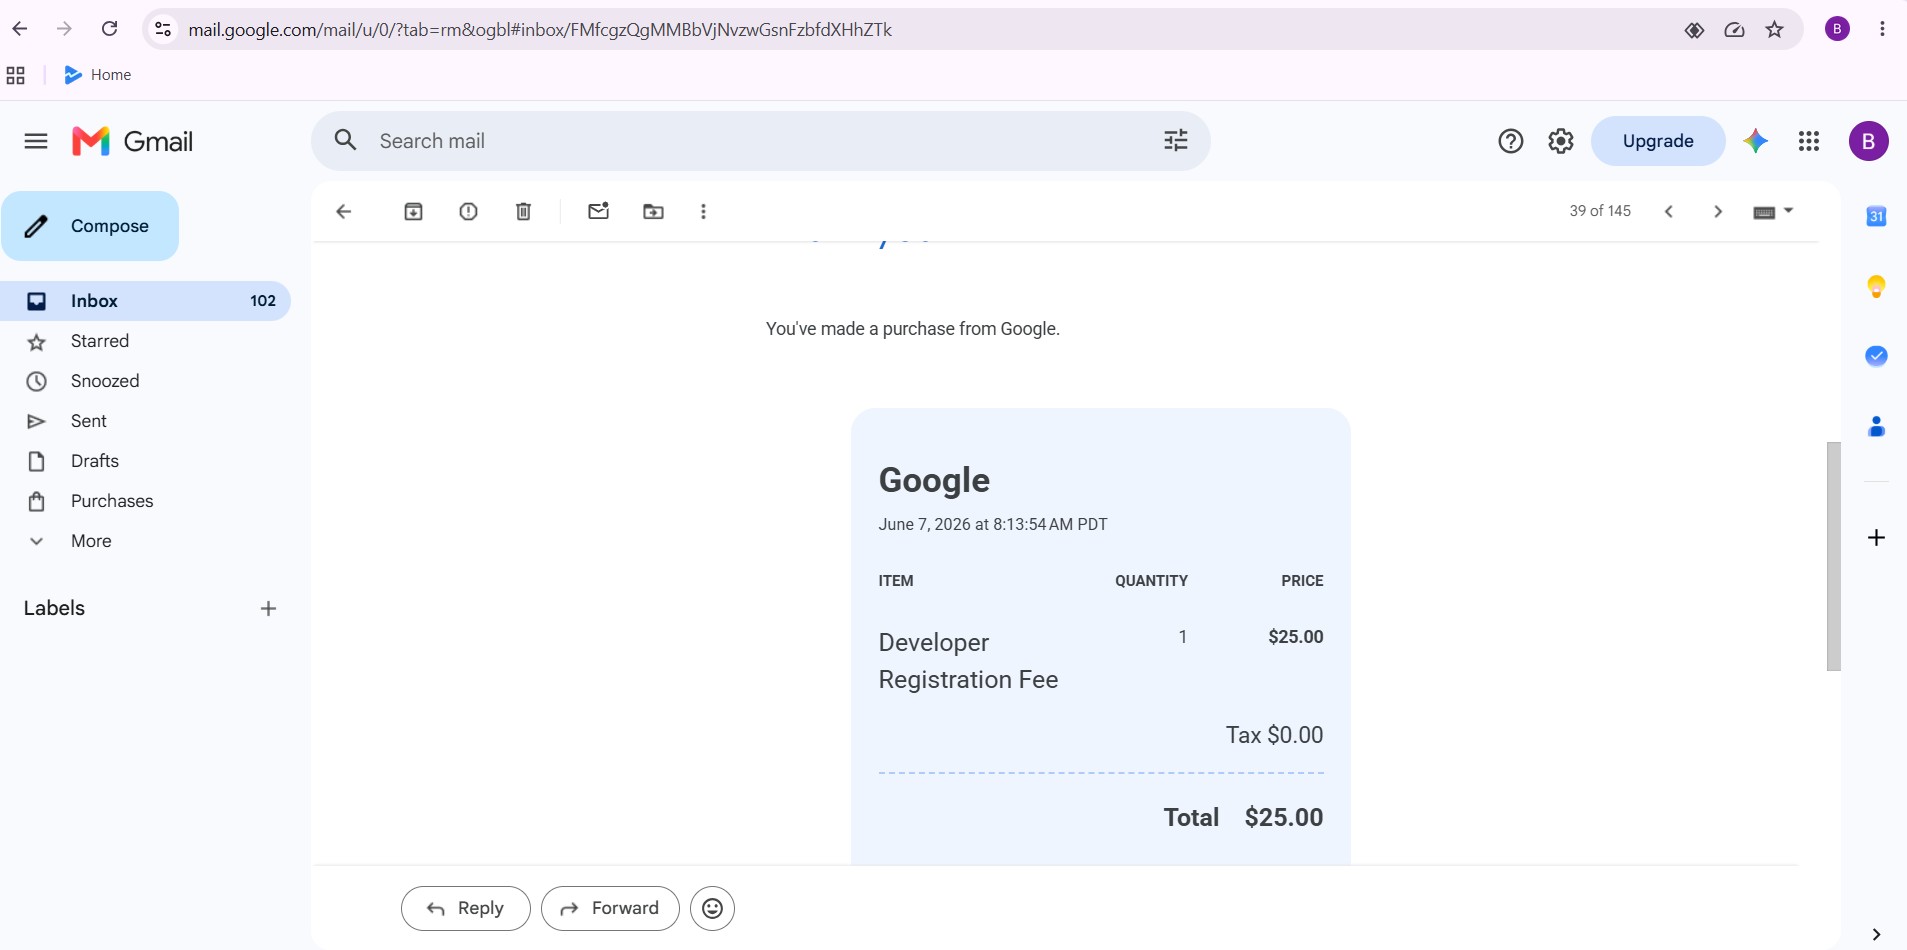The width and height of the screenshot is (1907, 950).
Task: Go back to inbox arrow
Action: tap(344, 211)
